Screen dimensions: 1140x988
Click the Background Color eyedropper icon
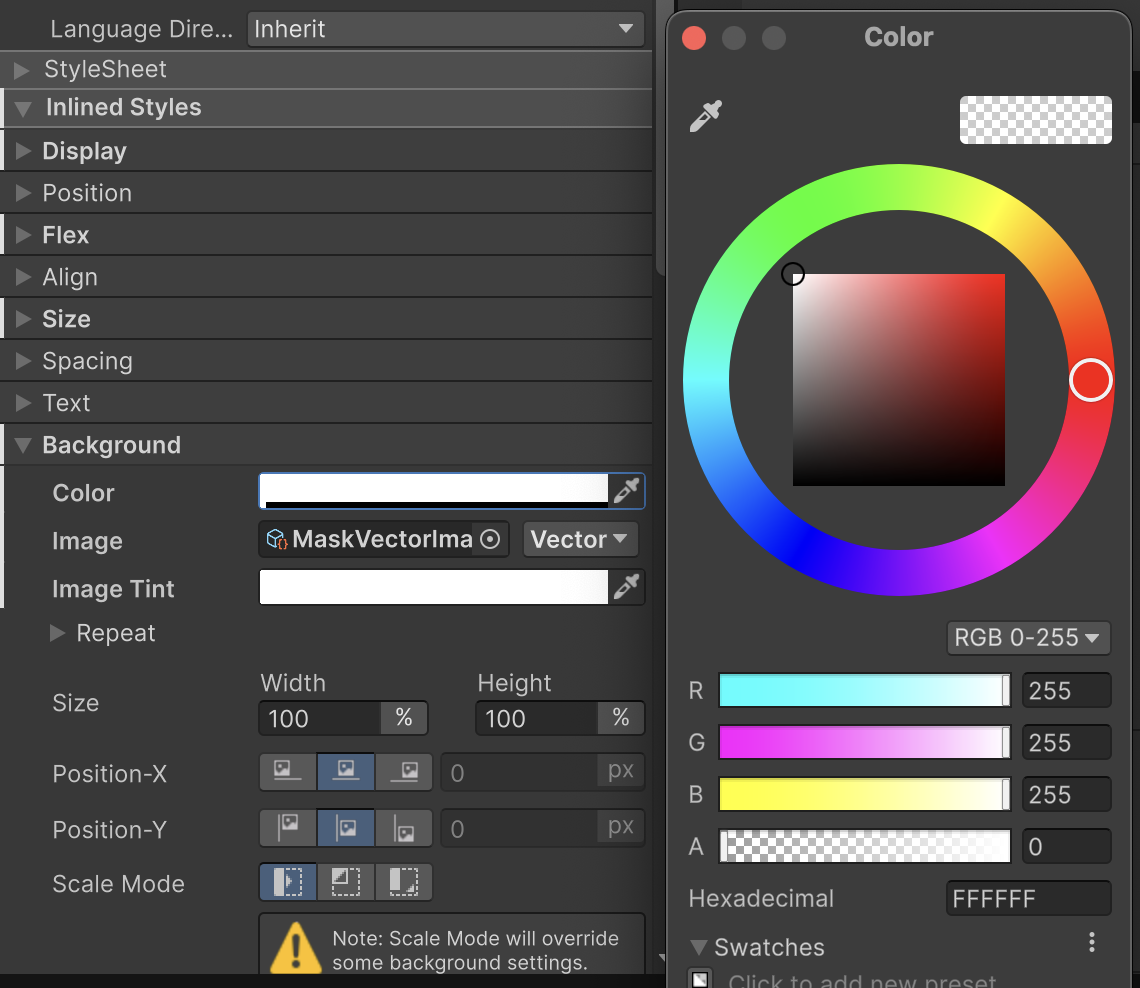pyautogui.click(x=627, y=491)
